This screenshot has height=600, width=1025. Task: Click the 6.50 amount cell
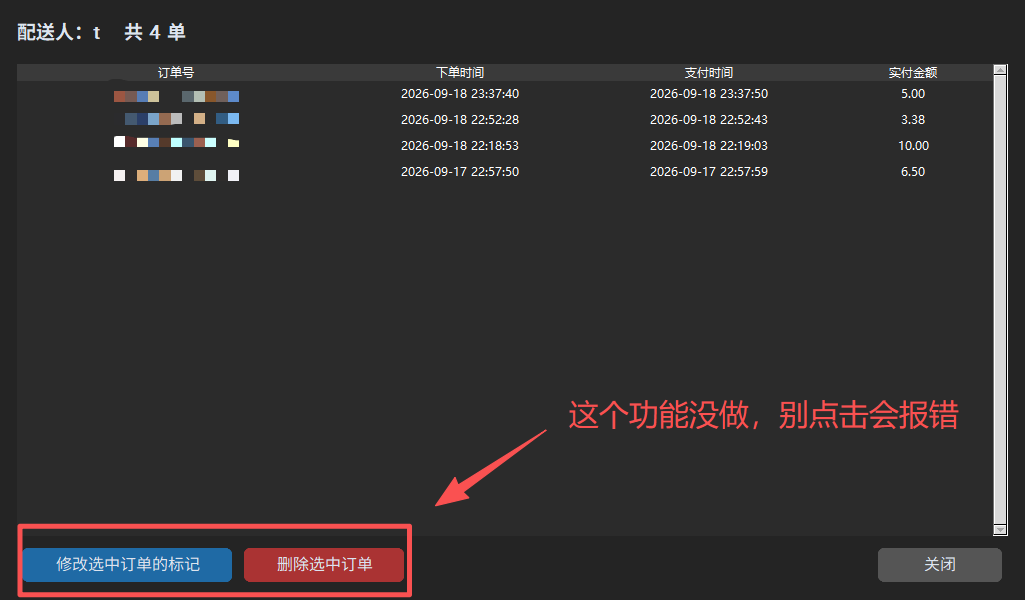pos(913,172)
